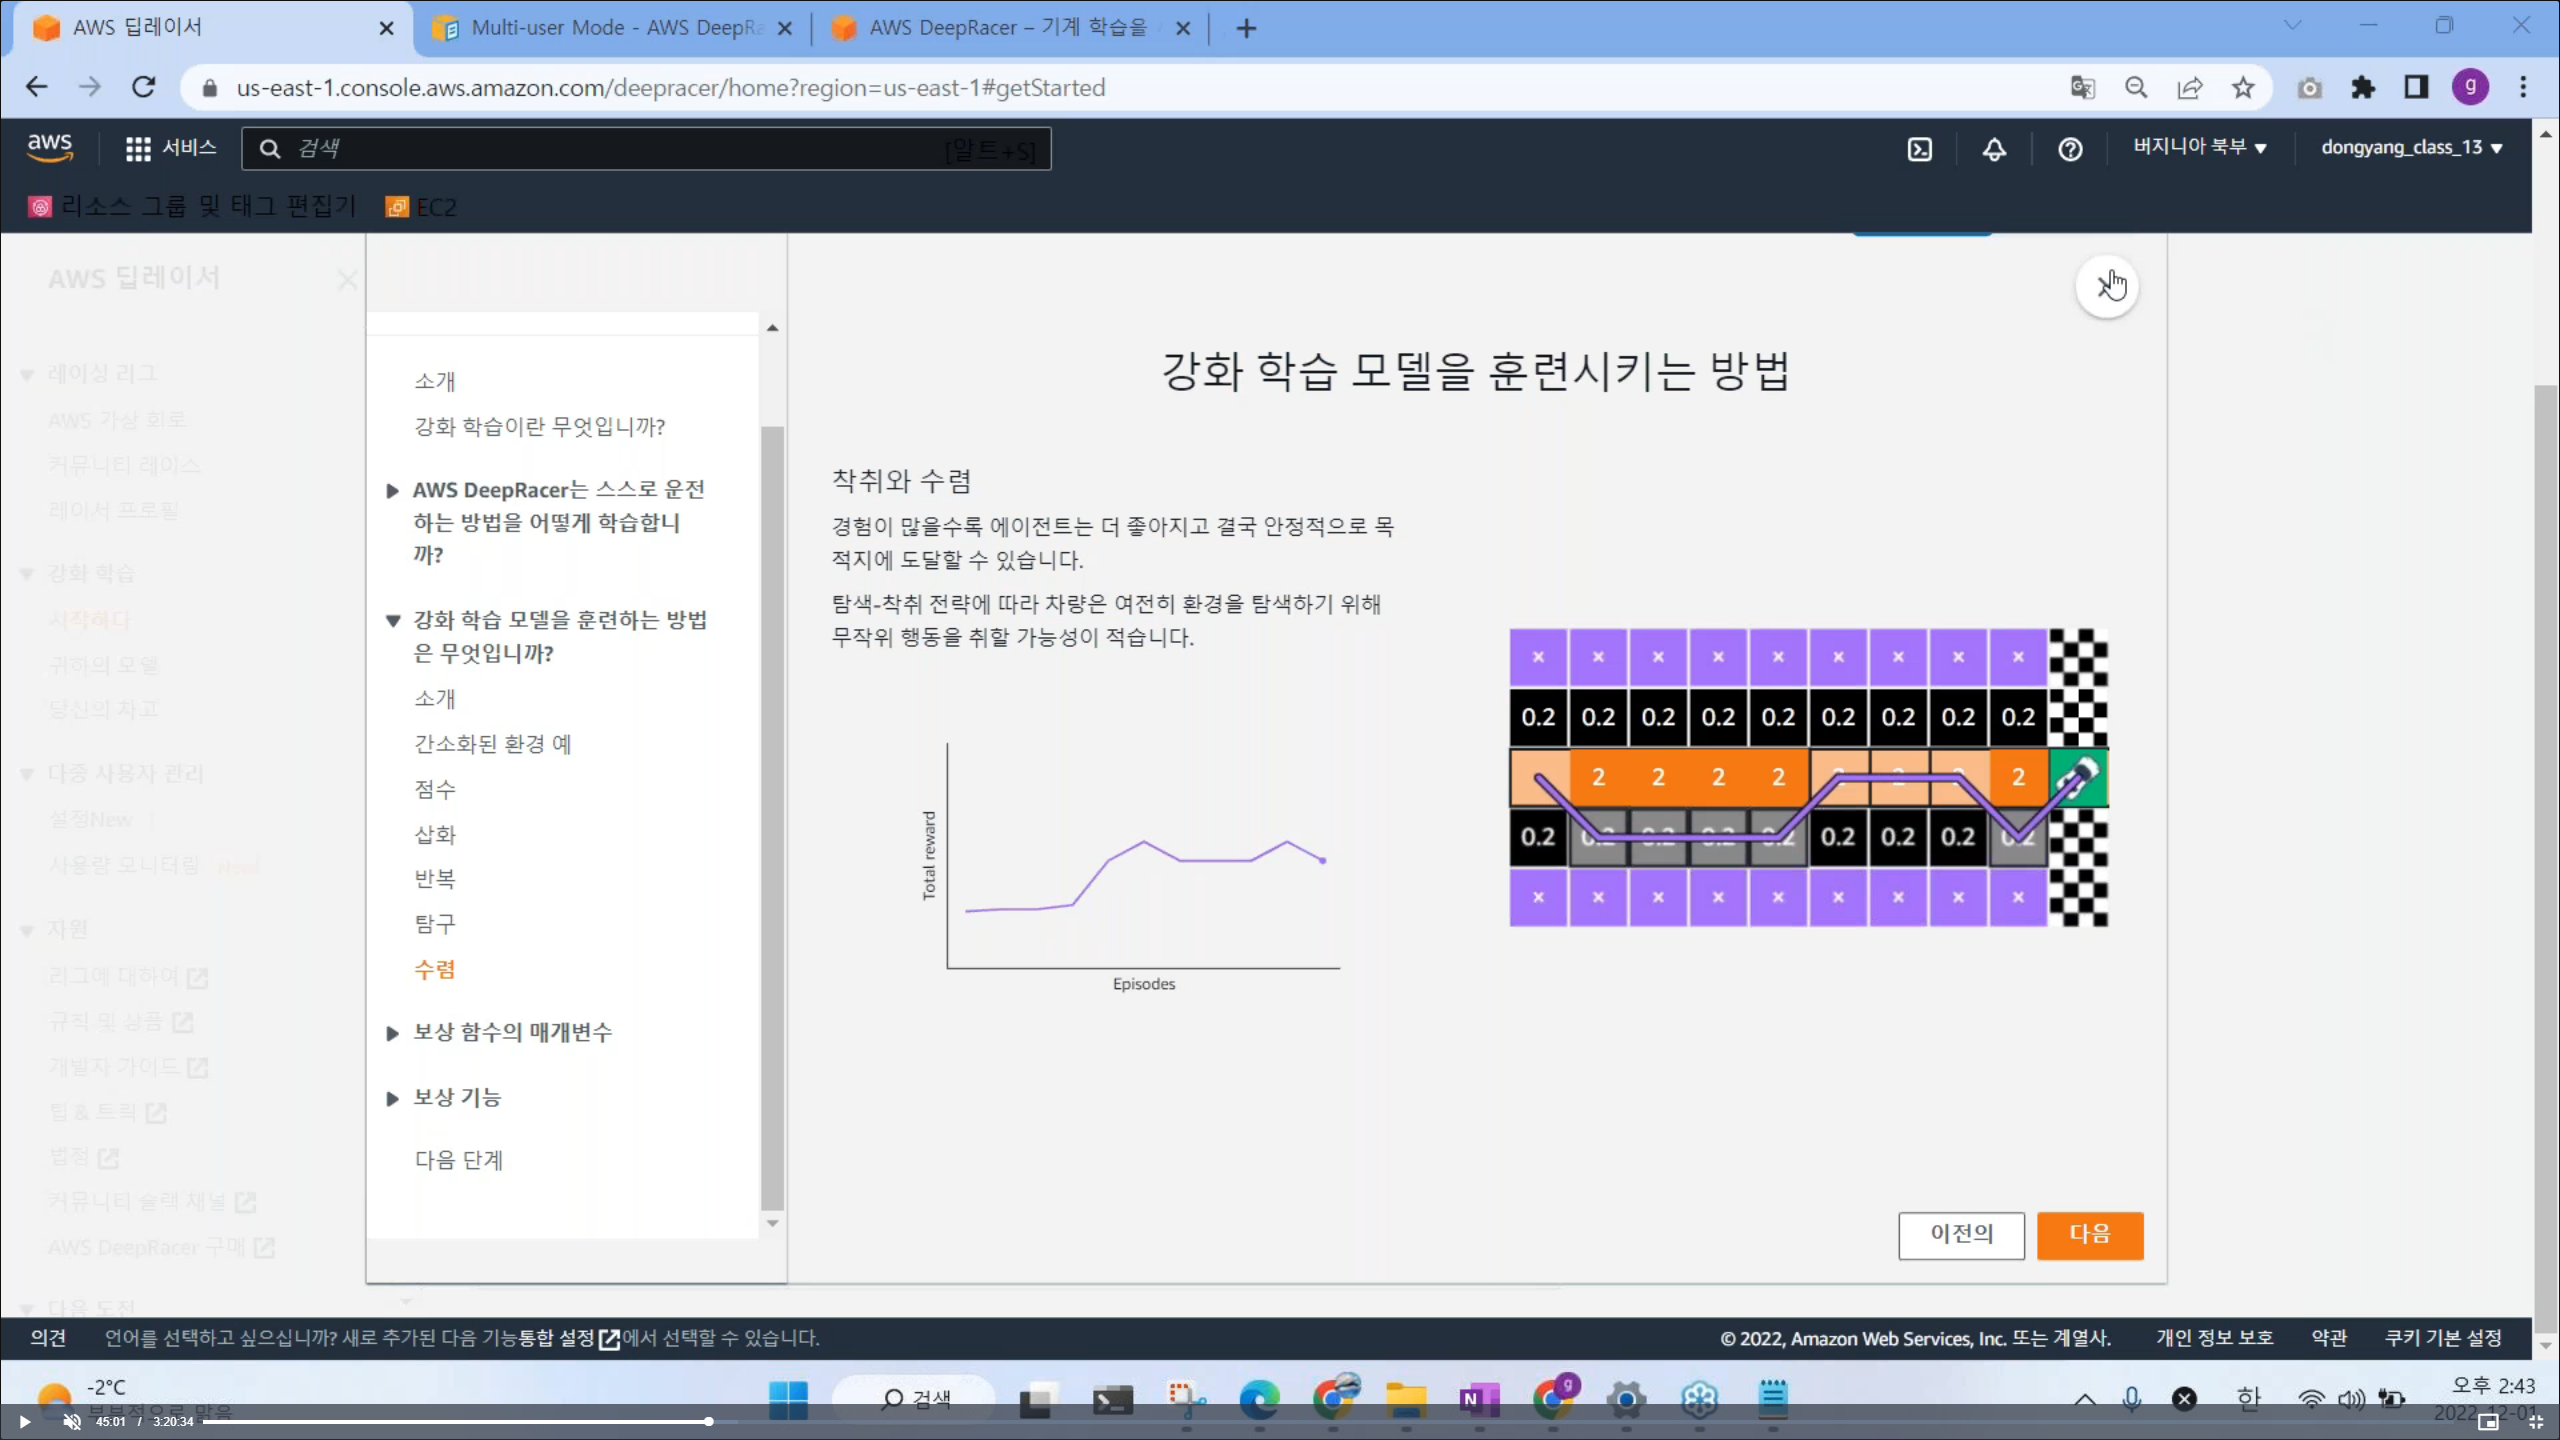Open the AWS services grid menu
The height and width of the screenshot is (1440, 2560).
[138, 149]
